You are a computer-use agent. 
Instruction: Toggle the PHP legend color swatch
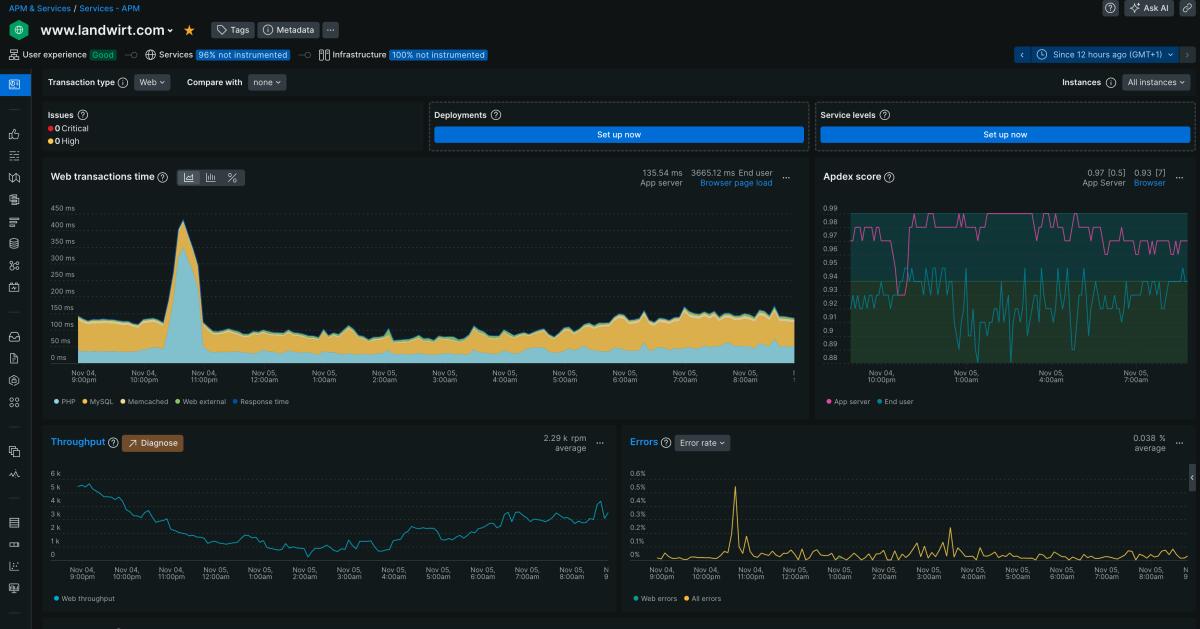[55, 402]
